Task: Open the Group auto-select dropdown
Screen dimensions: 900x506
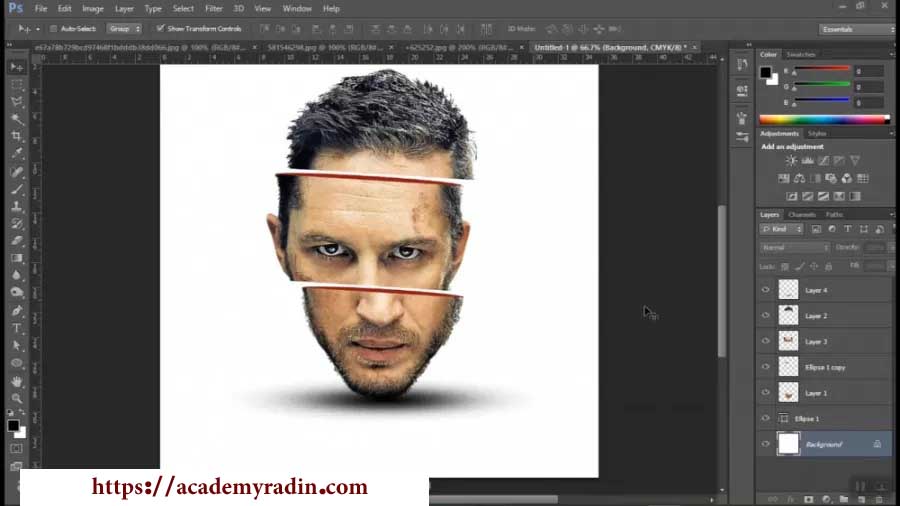Action: [125, 29]
